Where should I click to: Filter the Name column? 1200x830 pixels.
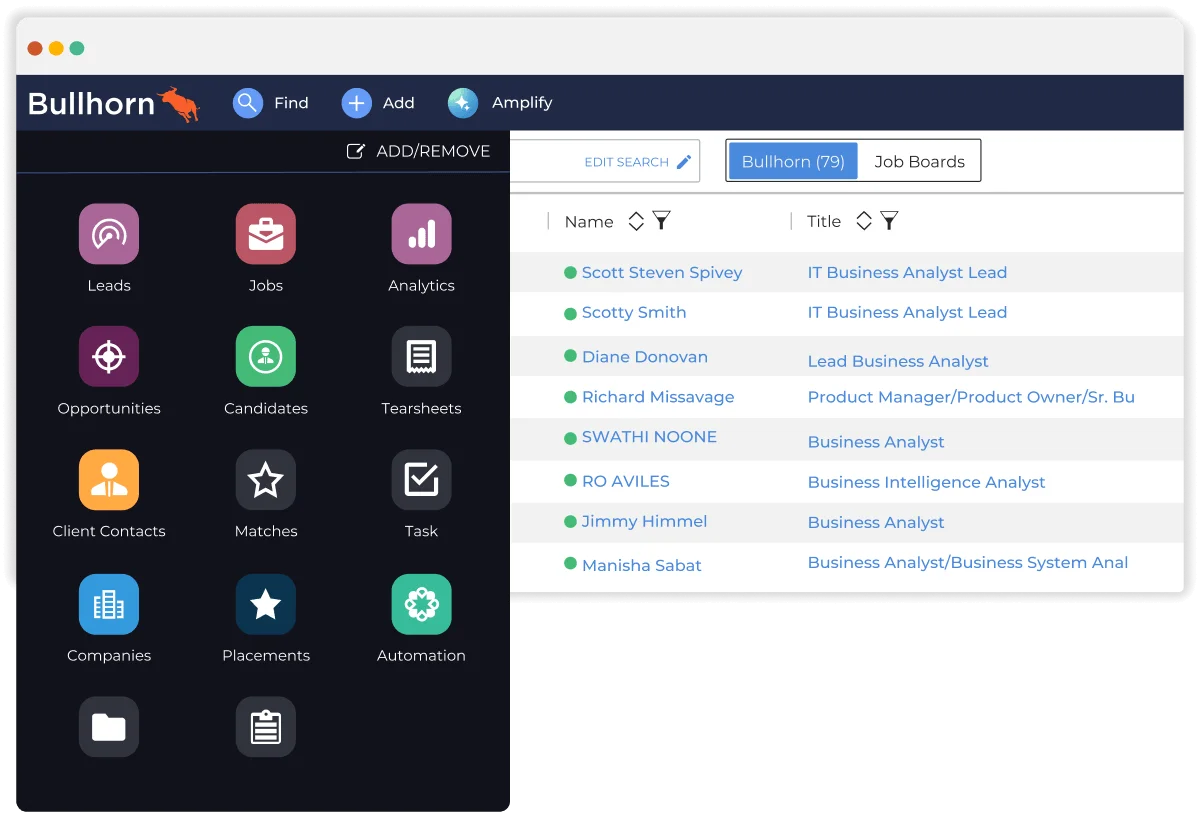tap(661, 221)
